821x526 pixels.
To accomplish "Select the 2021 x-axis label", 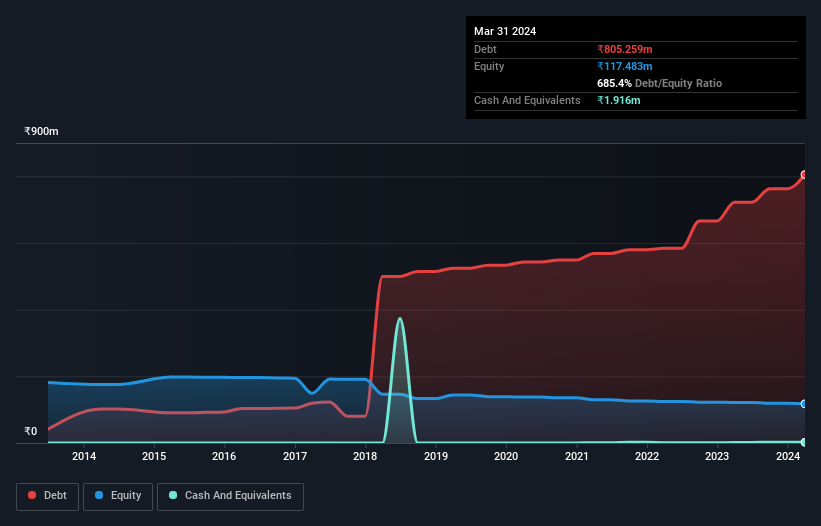I will pos(576,456).
